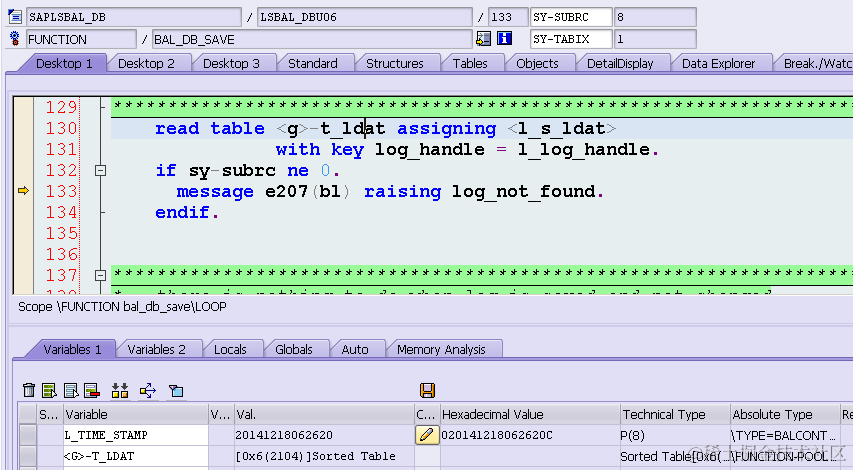This screenshot has height=470, width=853.
Task: Click the orange save floppy disk icon
Action: click(x=427, y=390)
